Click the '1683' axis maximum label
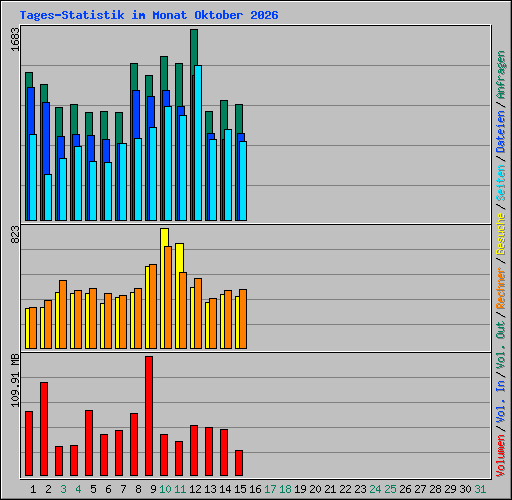 15,39
